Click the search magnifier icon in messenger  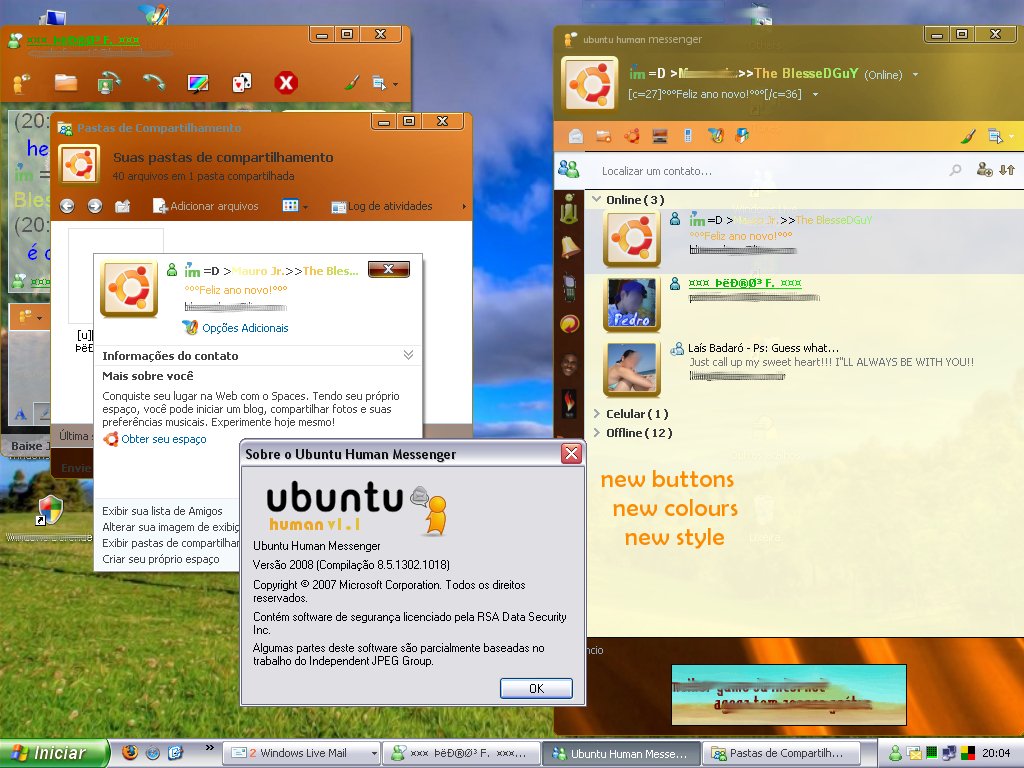tap(955, 170)
